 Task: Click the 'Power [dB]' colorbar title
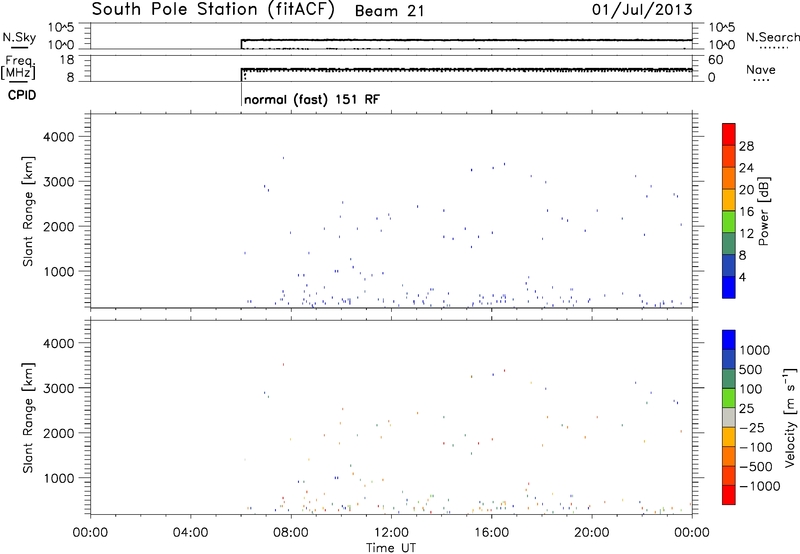pos(764,211)
